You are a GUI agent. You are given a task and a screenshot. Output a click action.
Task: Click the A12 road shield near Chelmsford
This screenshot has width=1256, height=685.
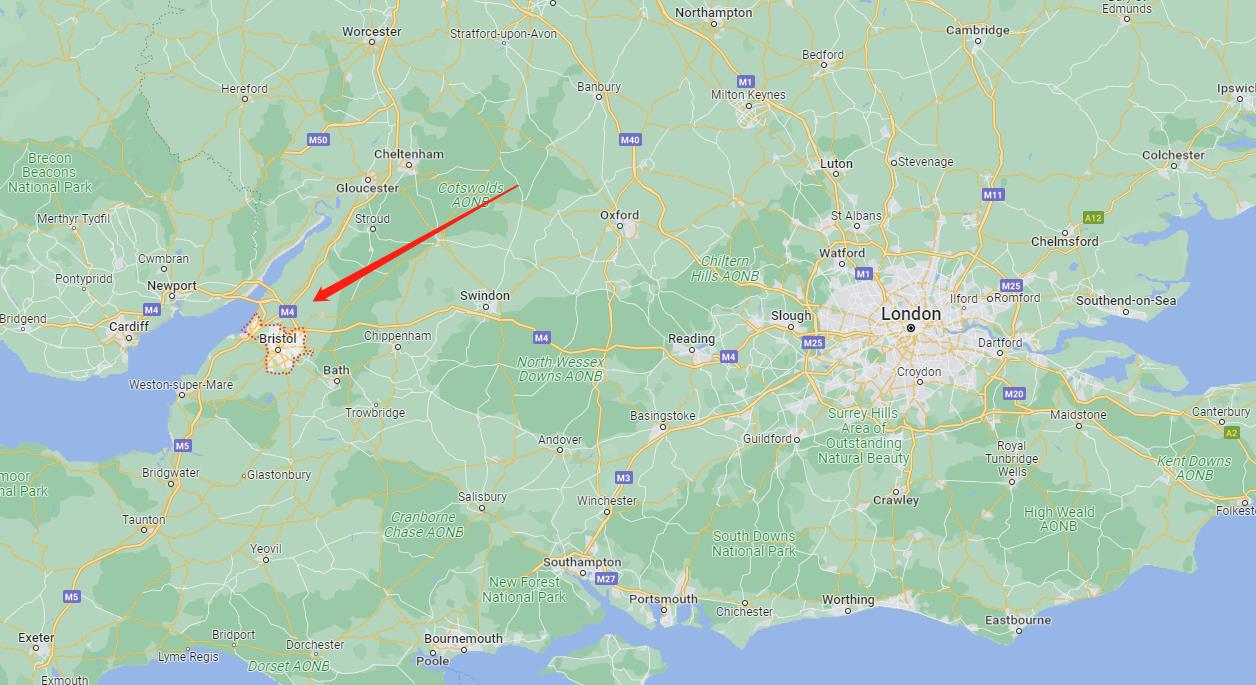1093,217
